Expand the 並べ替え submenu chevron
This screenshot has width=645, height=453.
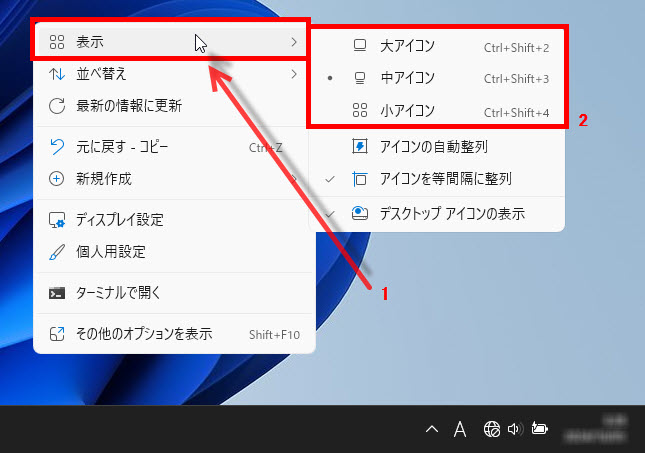tap(293, 74)
